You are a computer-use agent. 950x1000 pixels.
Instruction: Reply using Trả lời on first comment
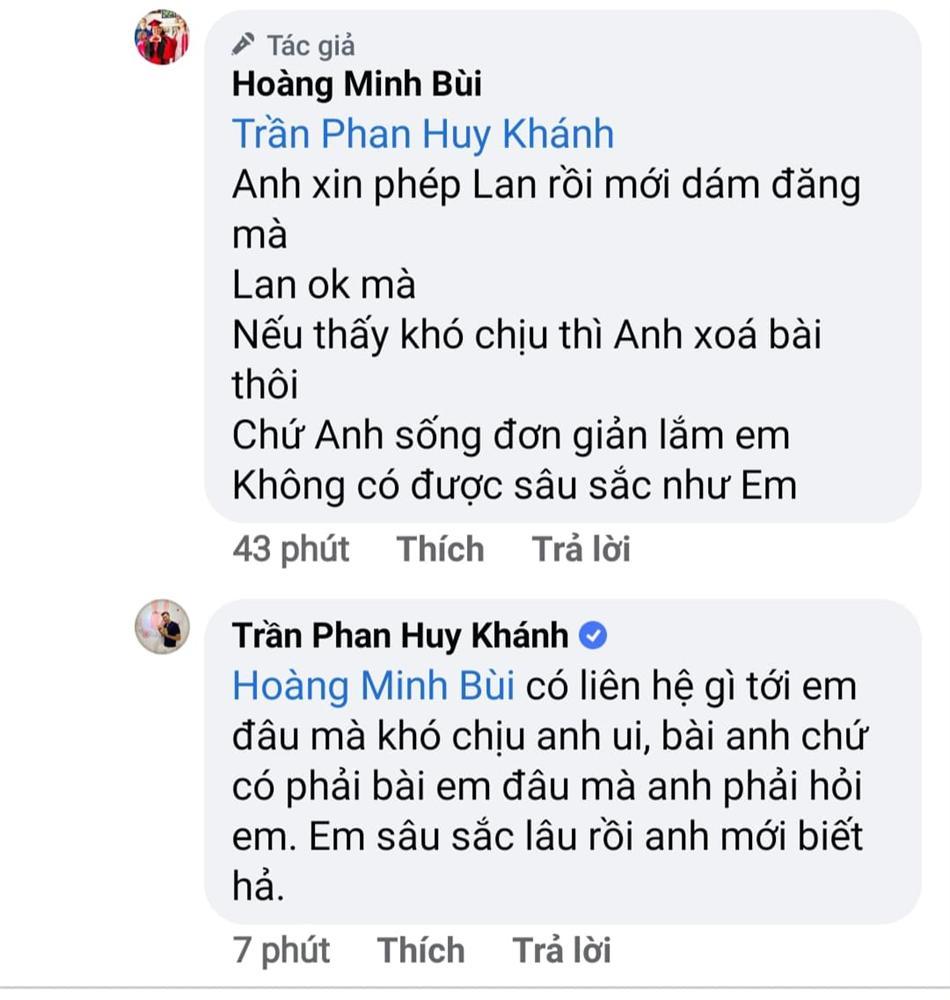coord(582,548)
